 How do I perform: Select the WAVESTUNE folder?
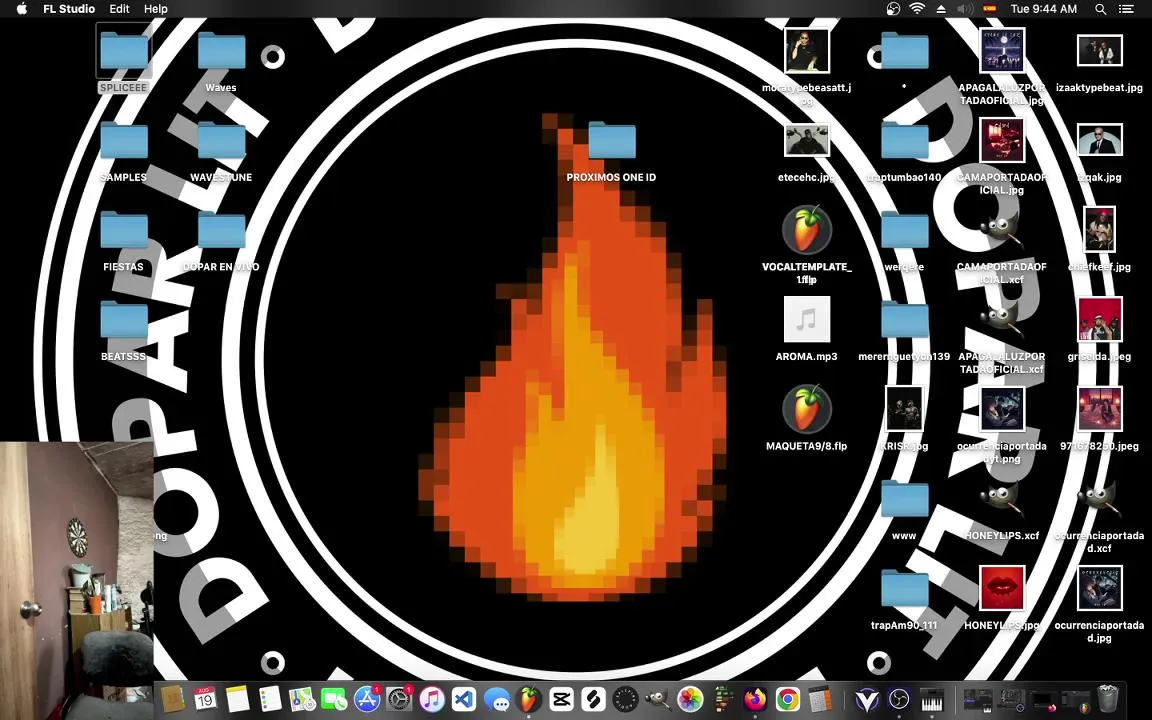click(x=221, y=140)
